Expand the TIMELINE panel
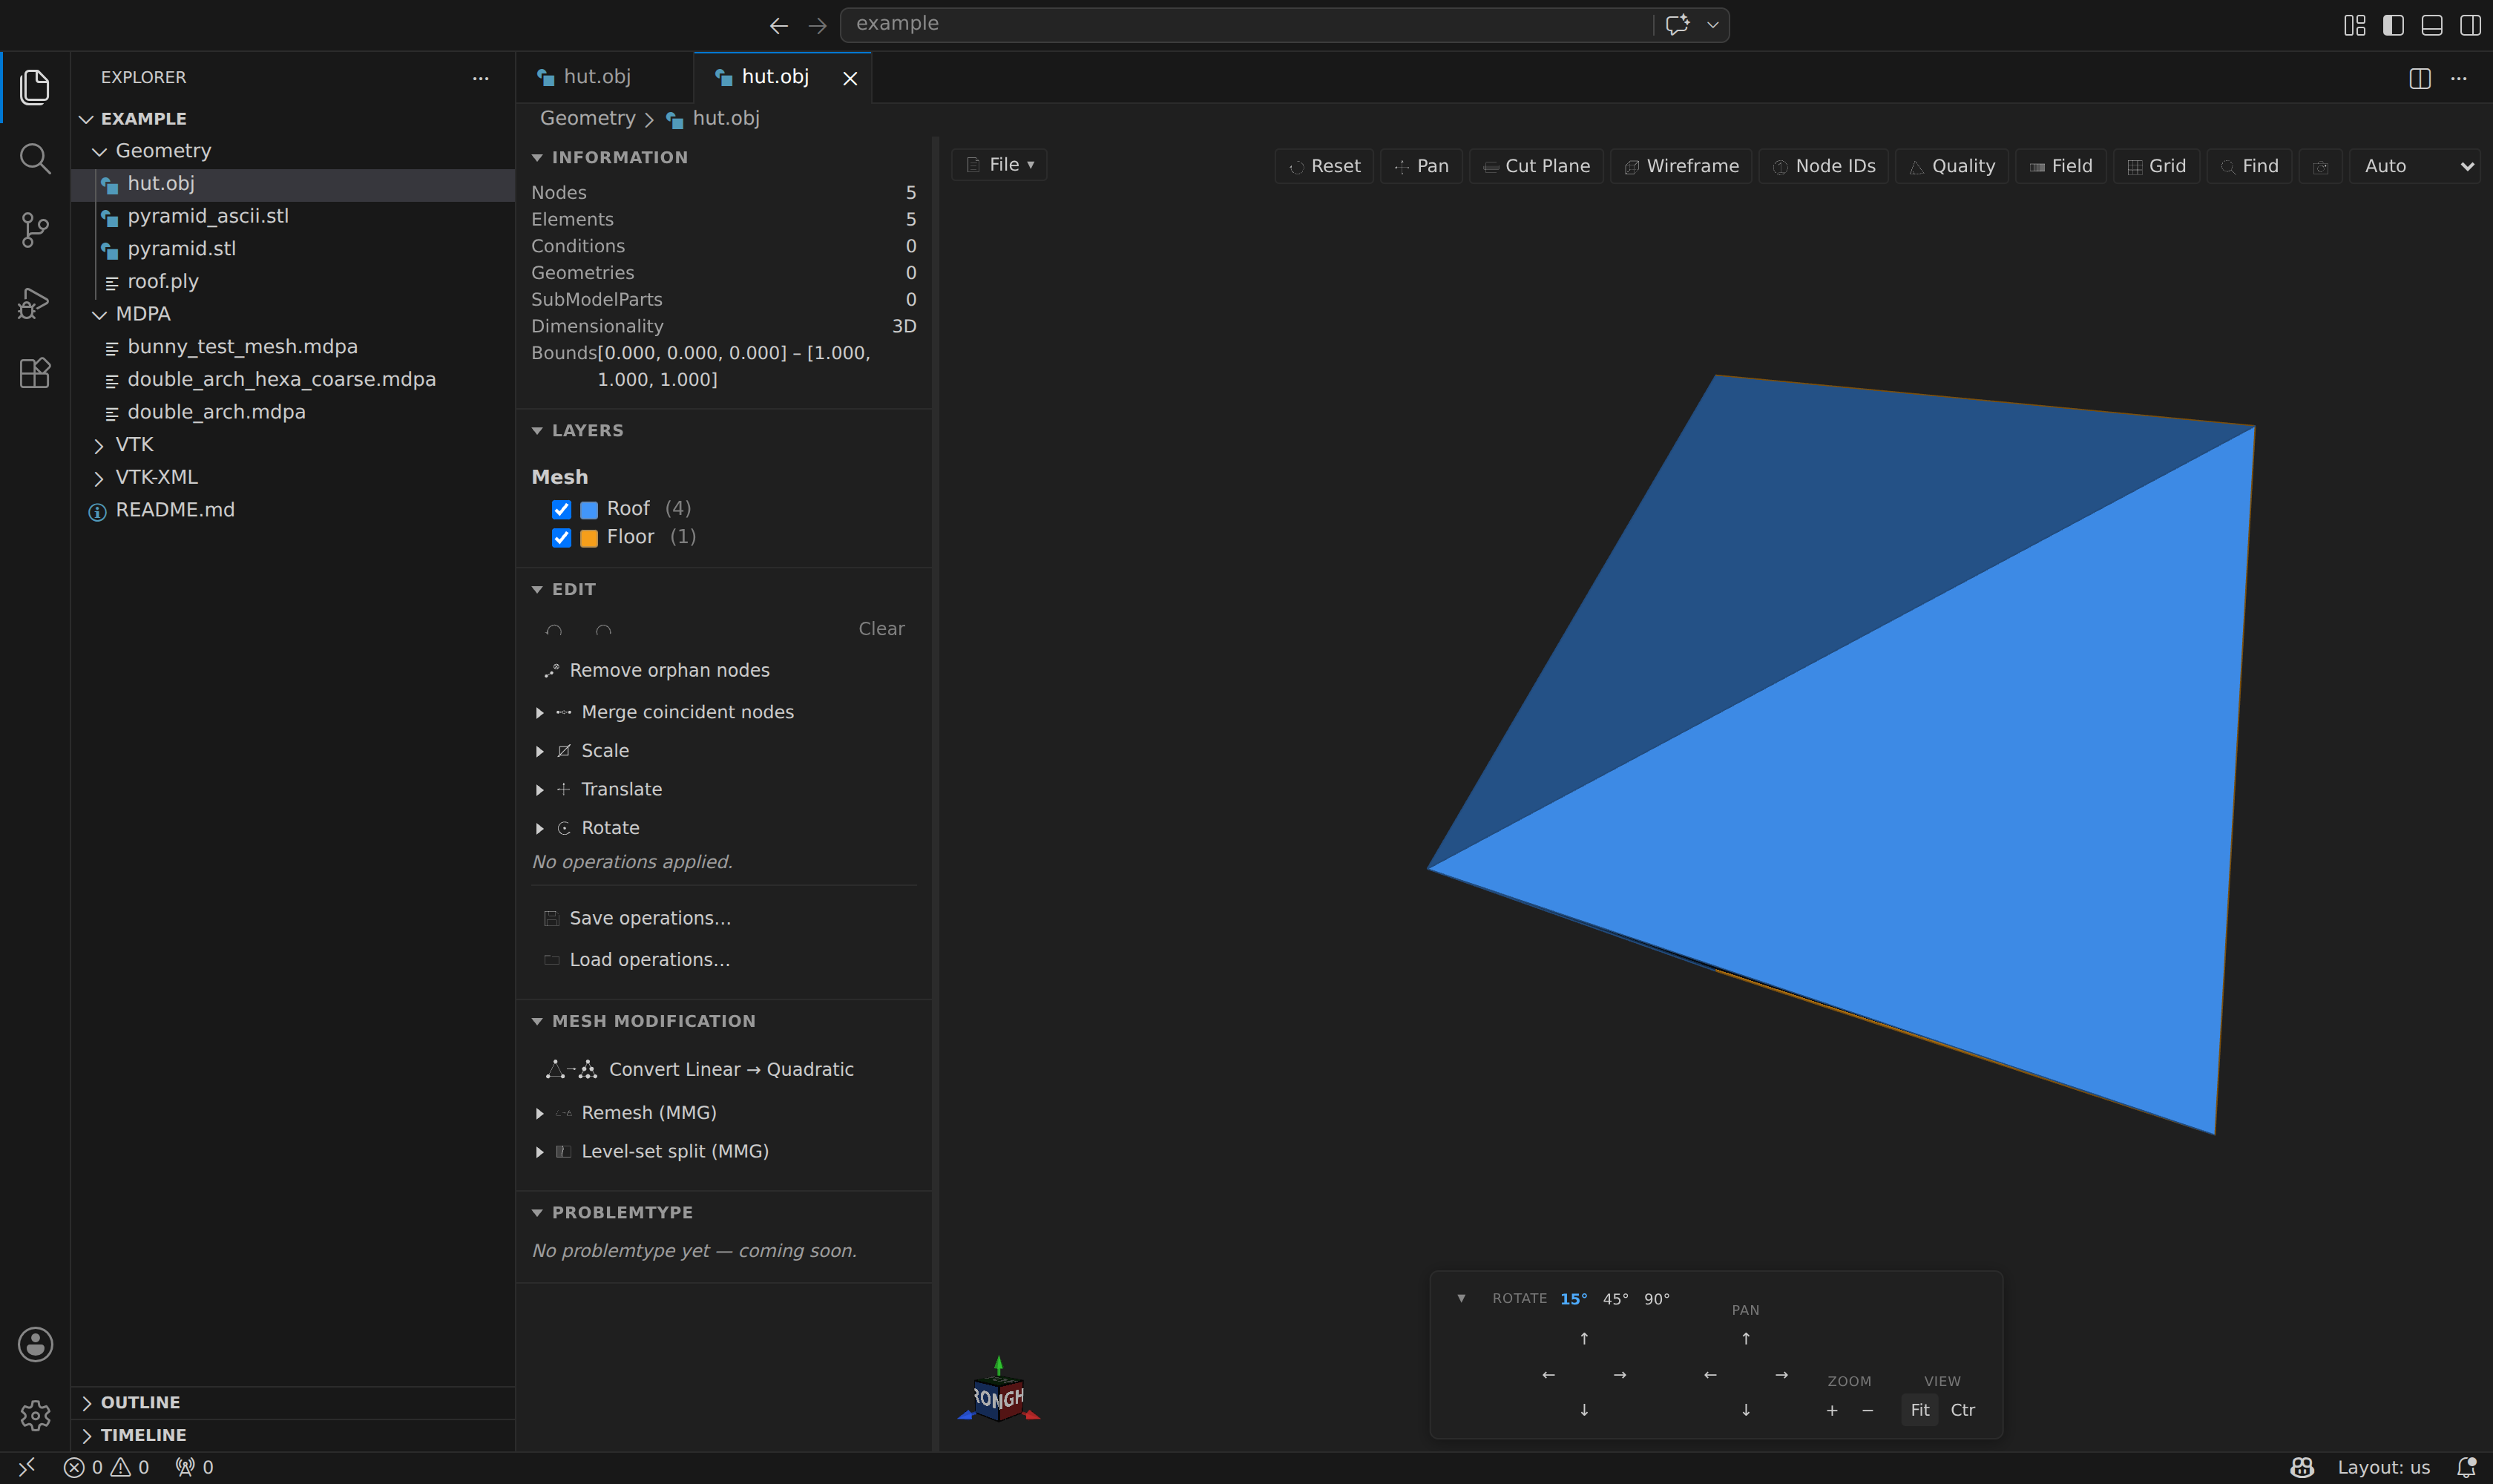 pyautogui.click(x=293, y=1435)
